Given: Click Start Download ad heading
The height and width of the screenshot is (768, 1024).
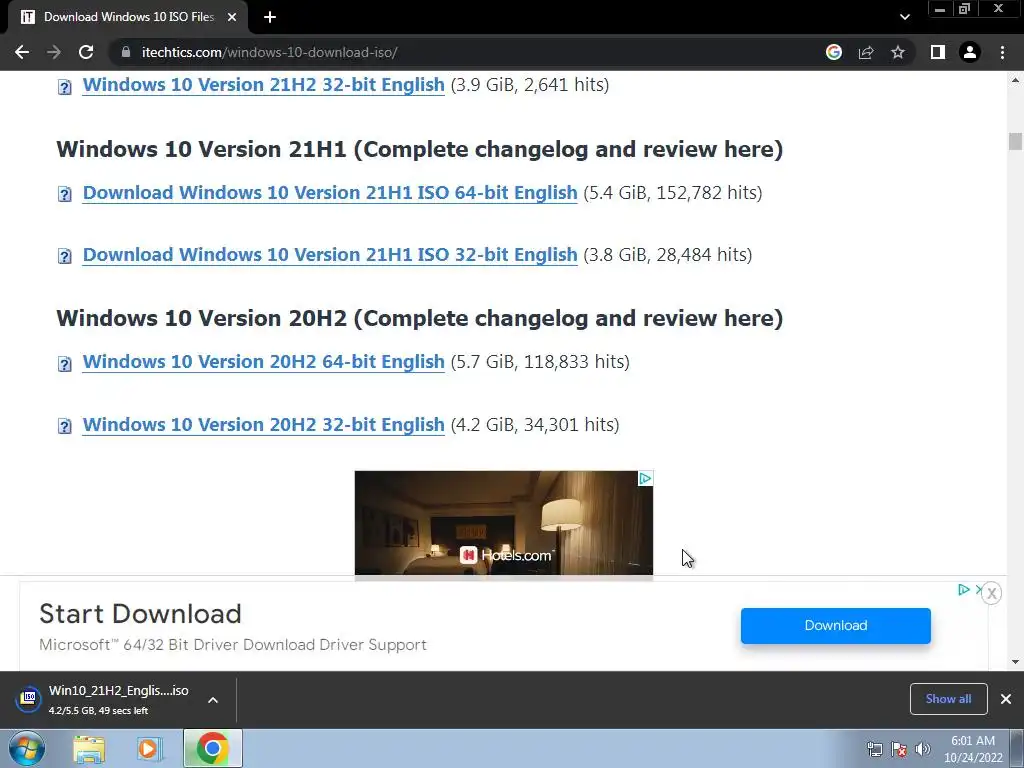Looking at the screenshot, I should (x=140, y=614).
